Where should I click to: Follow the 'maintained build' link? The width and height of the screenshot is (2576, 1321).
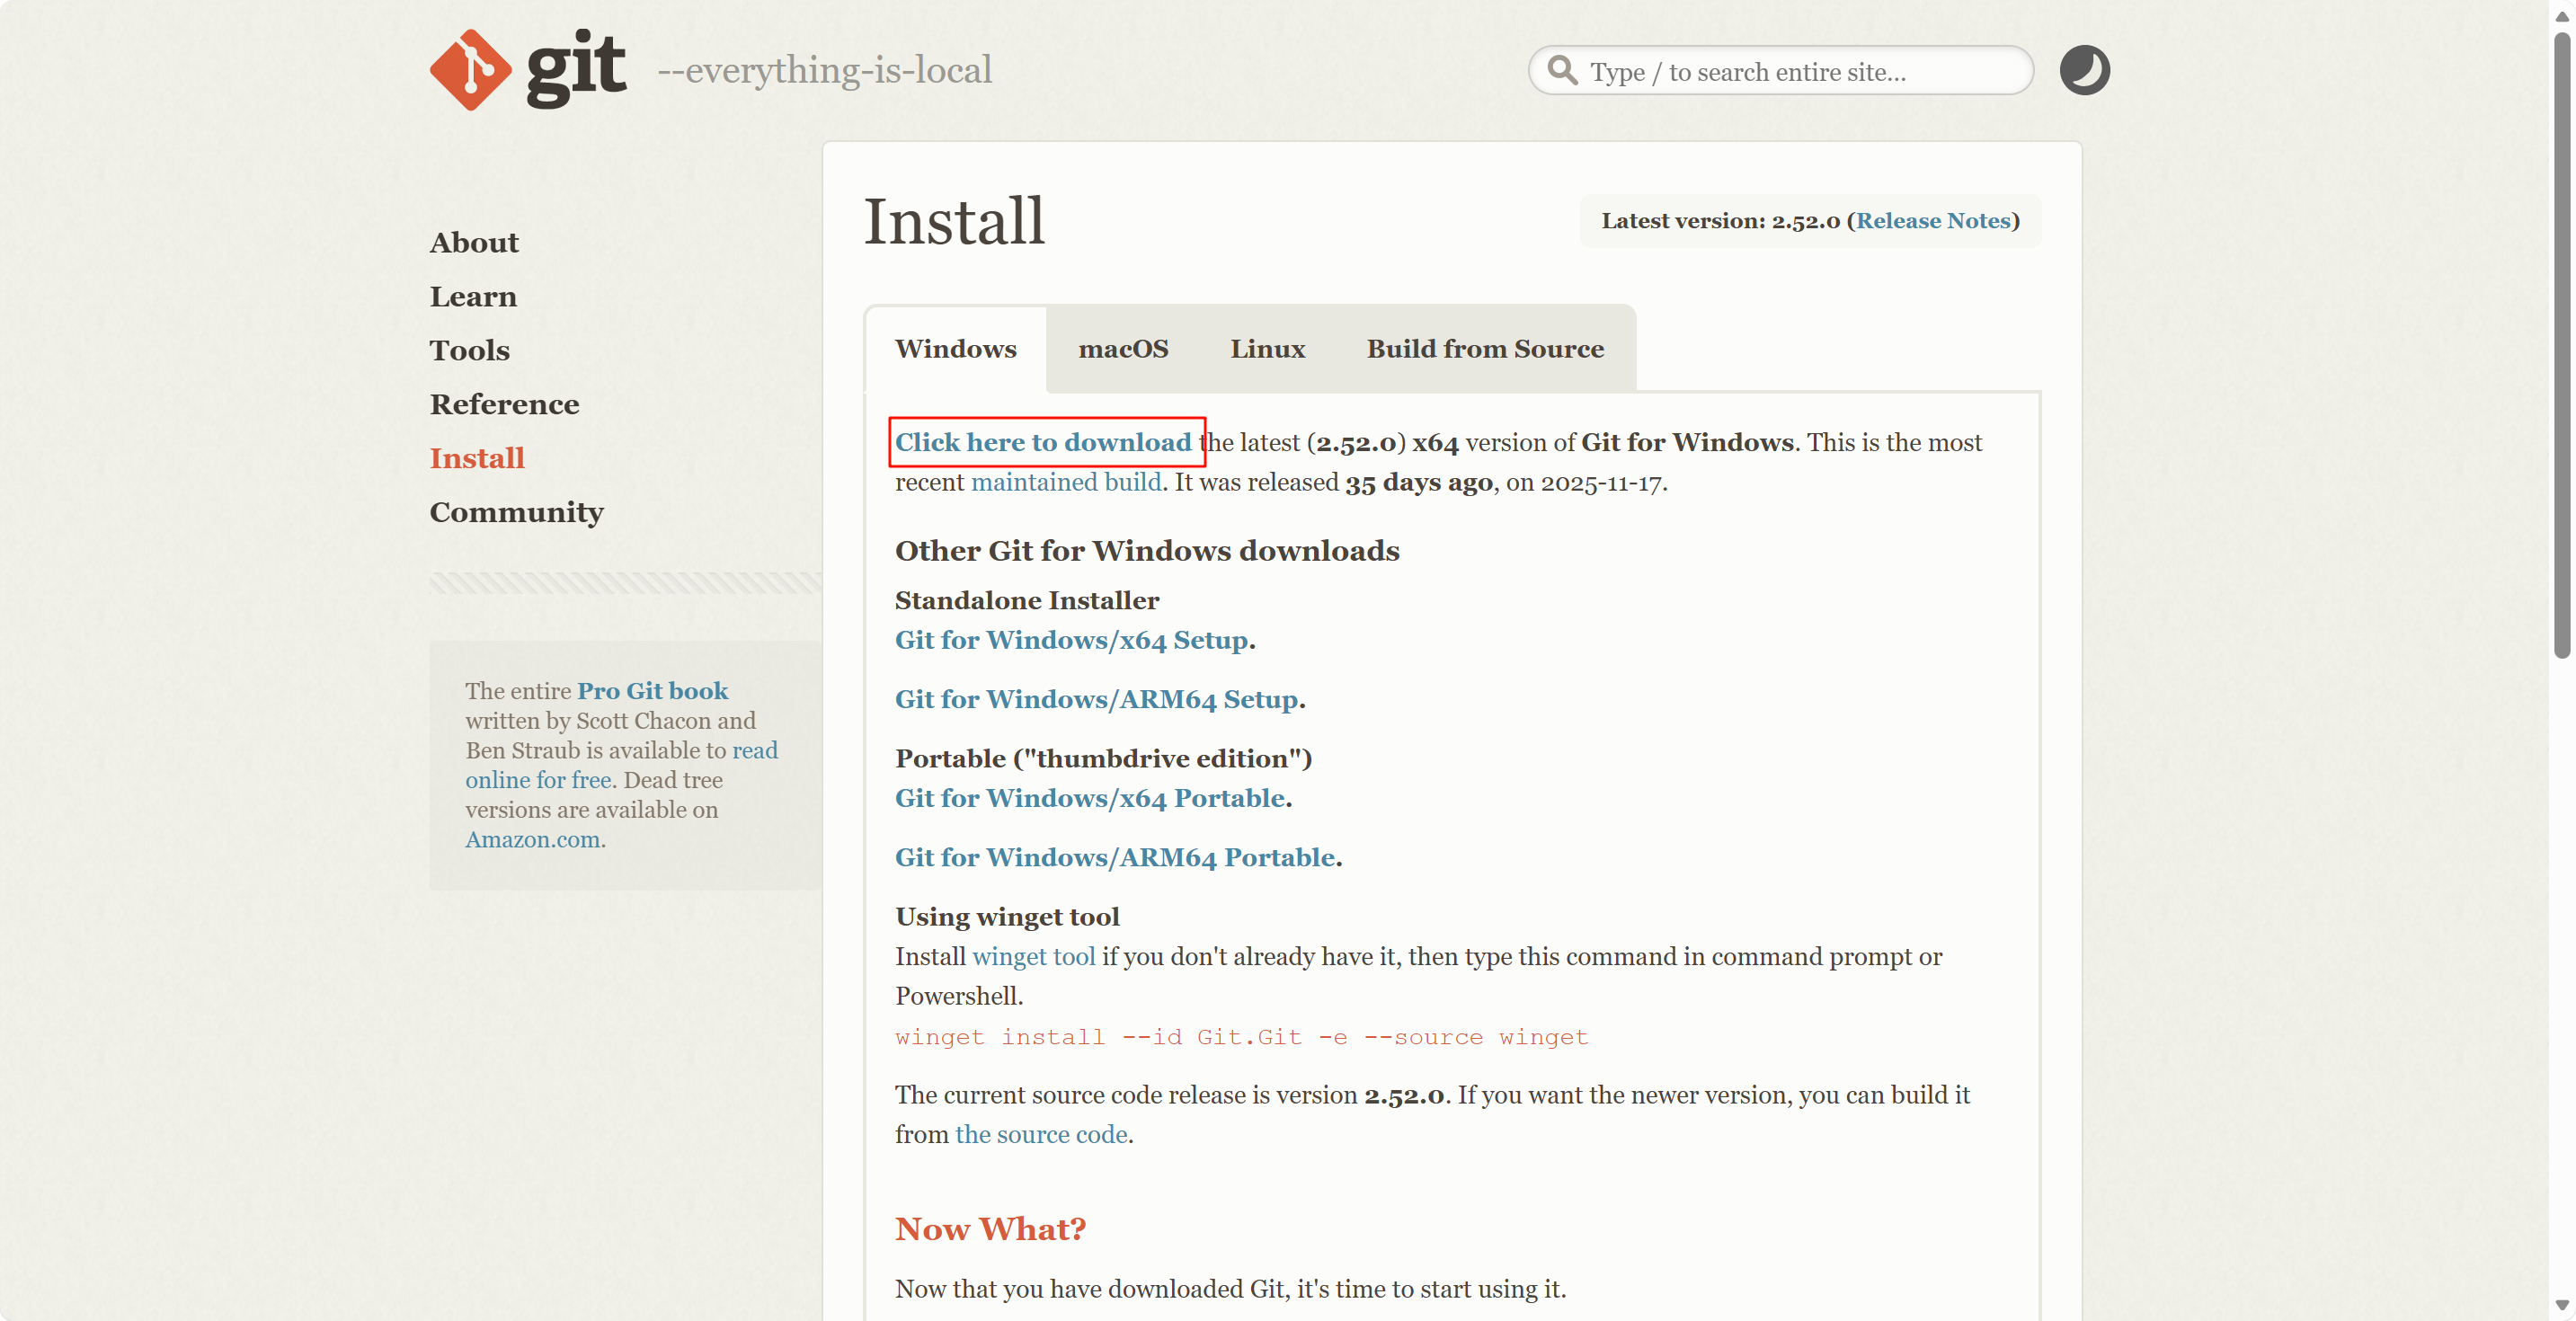(x=1066, y=483)
